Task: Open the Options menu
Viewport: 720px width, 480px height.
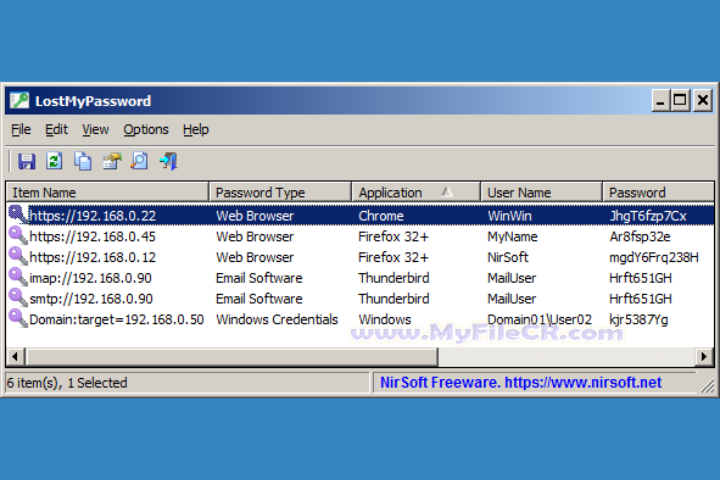Action: click(x=146, y=130)
